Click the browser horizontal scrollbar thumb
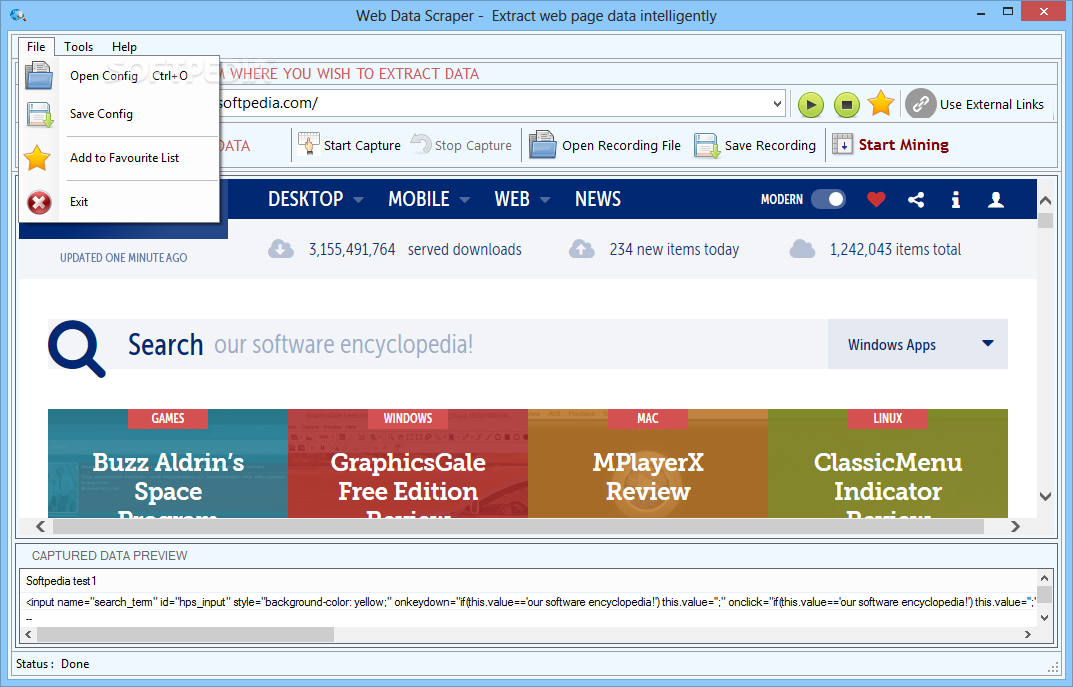Screen dimensions: 1073x687 (518, 526)
